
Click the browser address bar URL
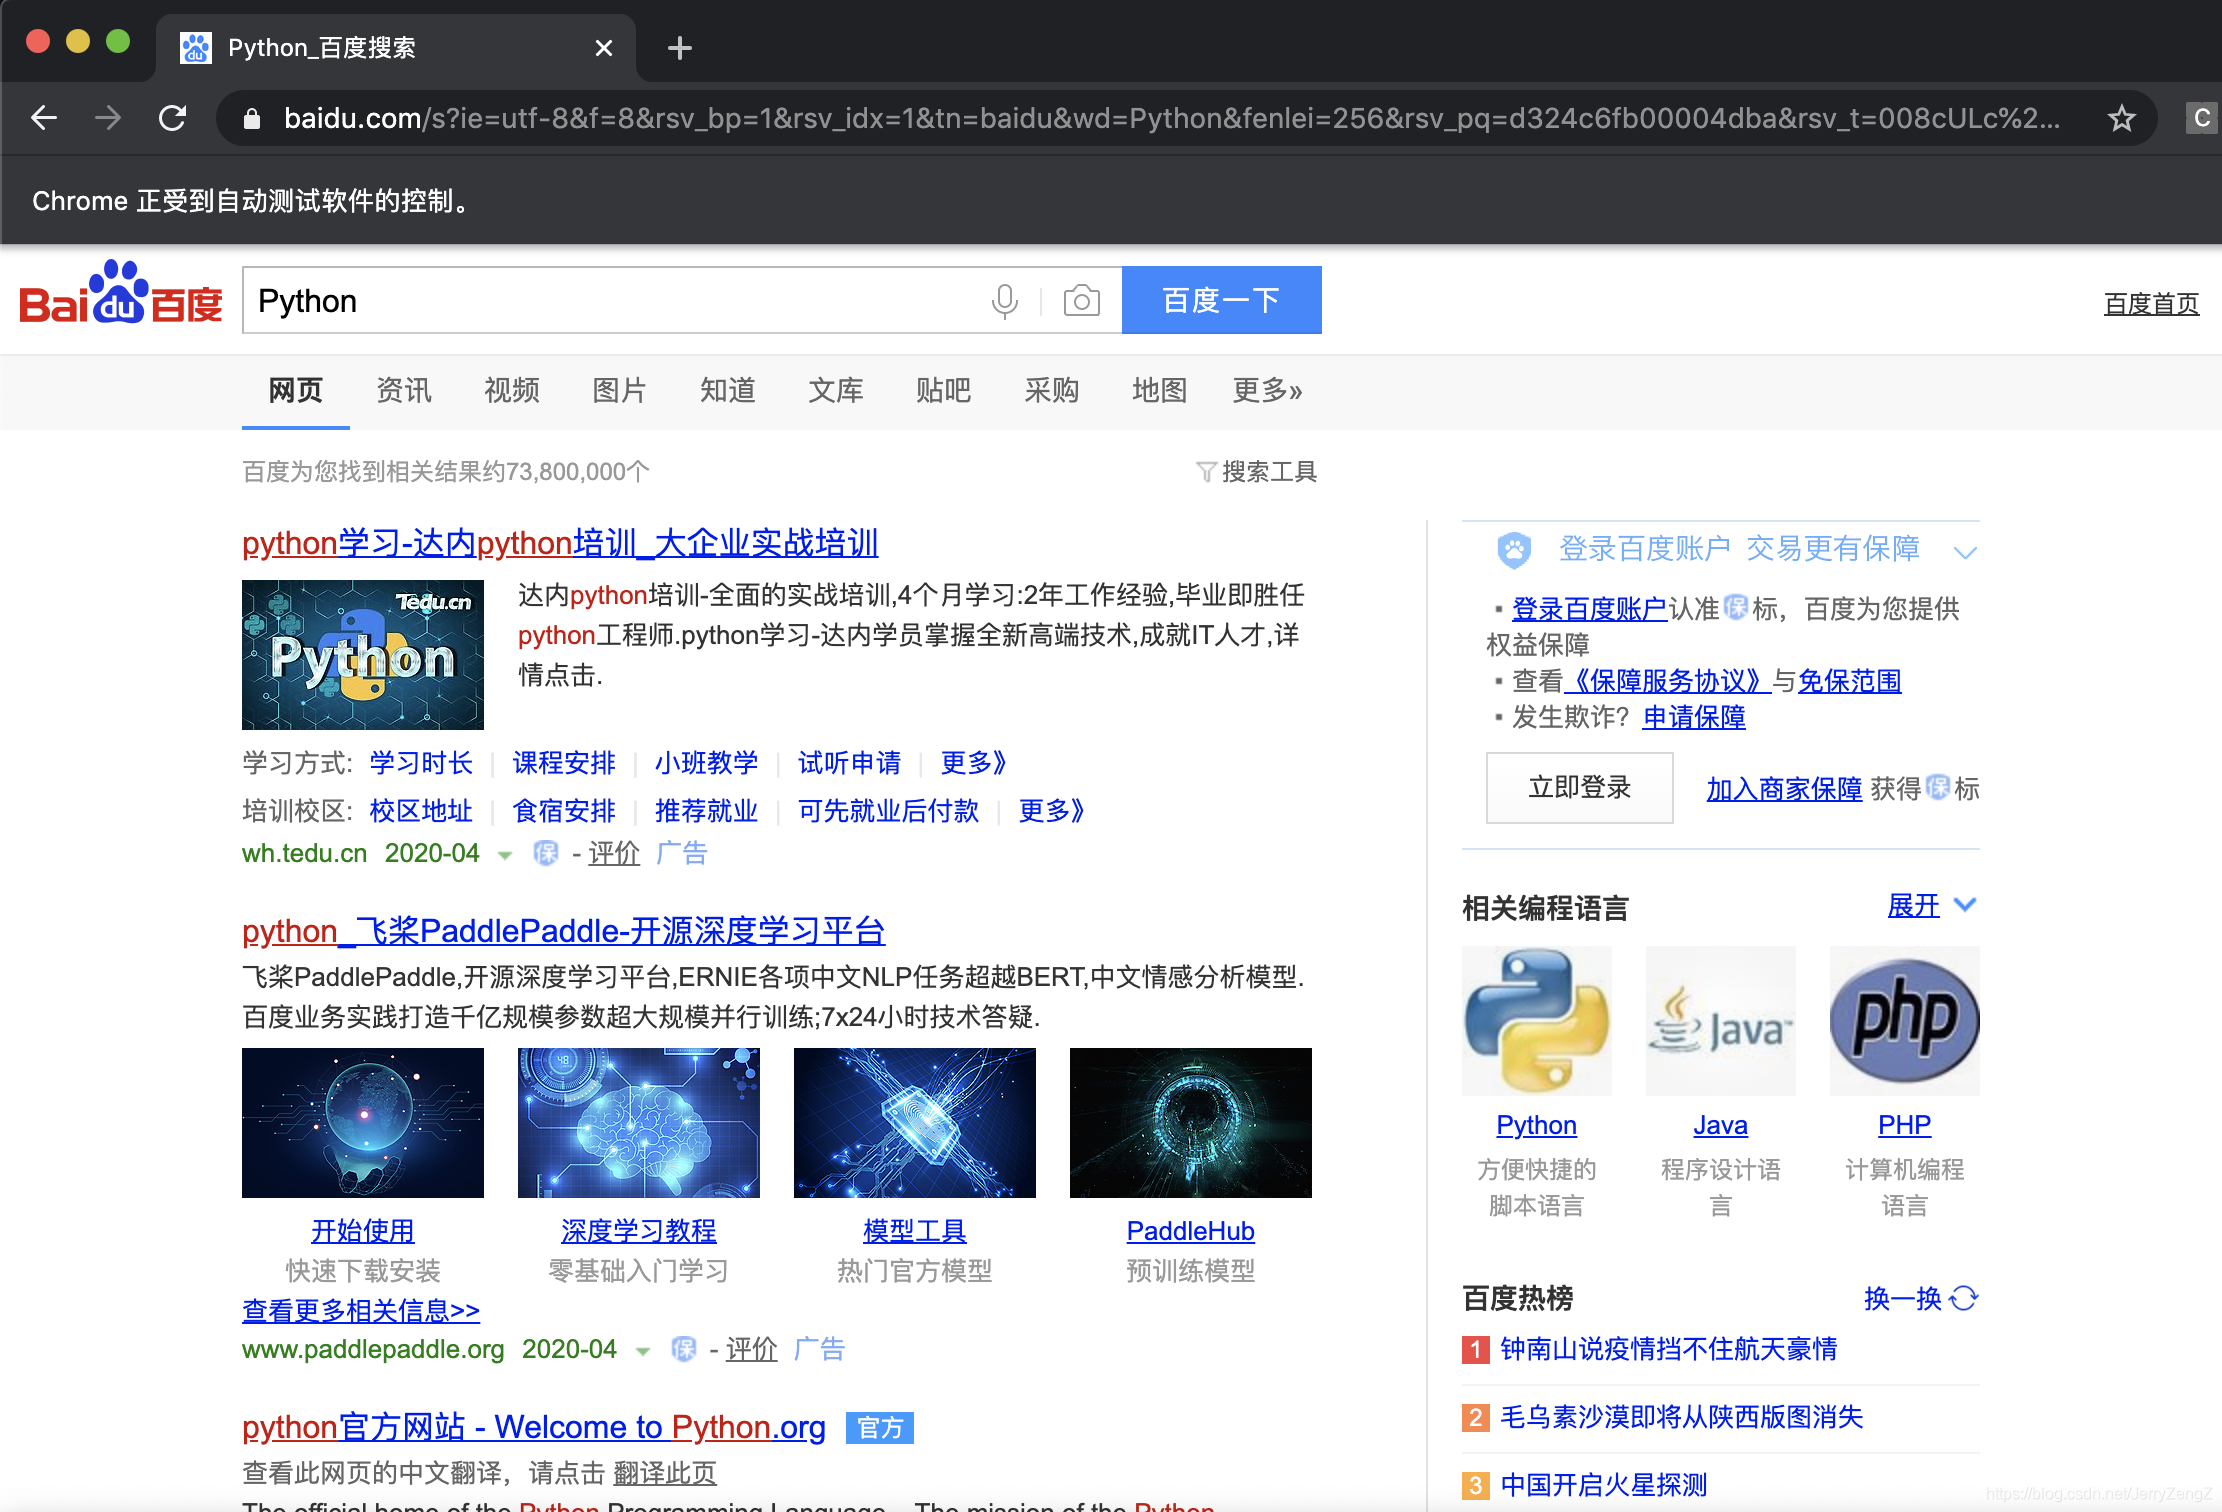coord(1170,119)
